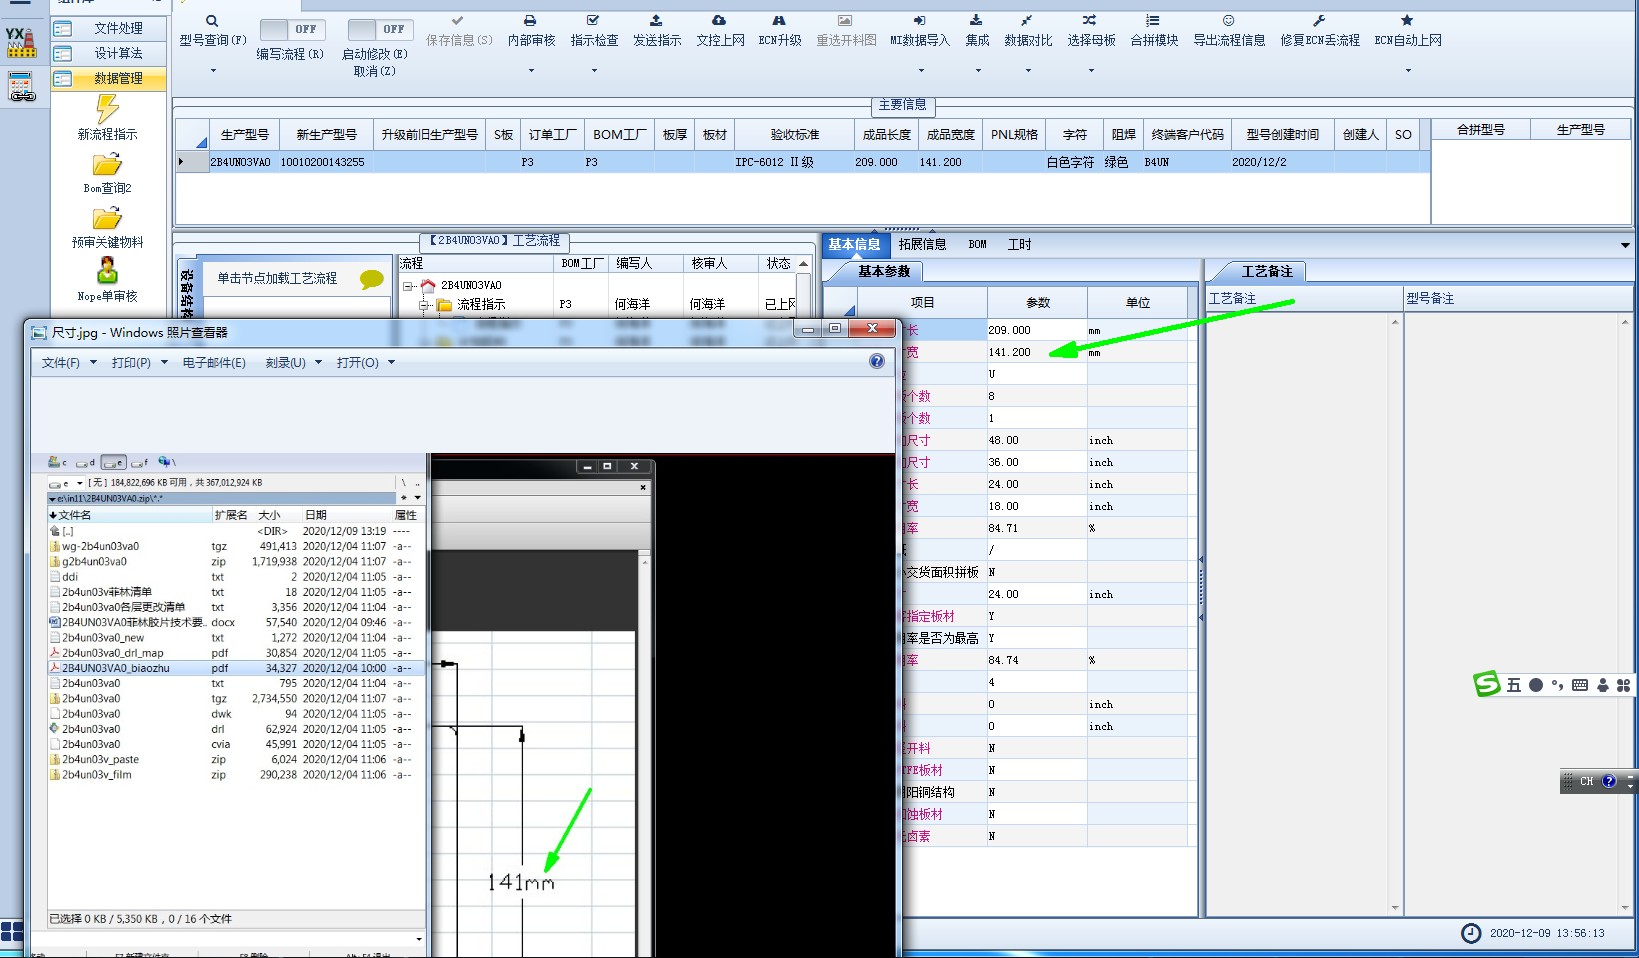Viewport: 1639px width, 958px height.
Task: Click the 生产型号 column header in main grid
Action: point(244,134)
